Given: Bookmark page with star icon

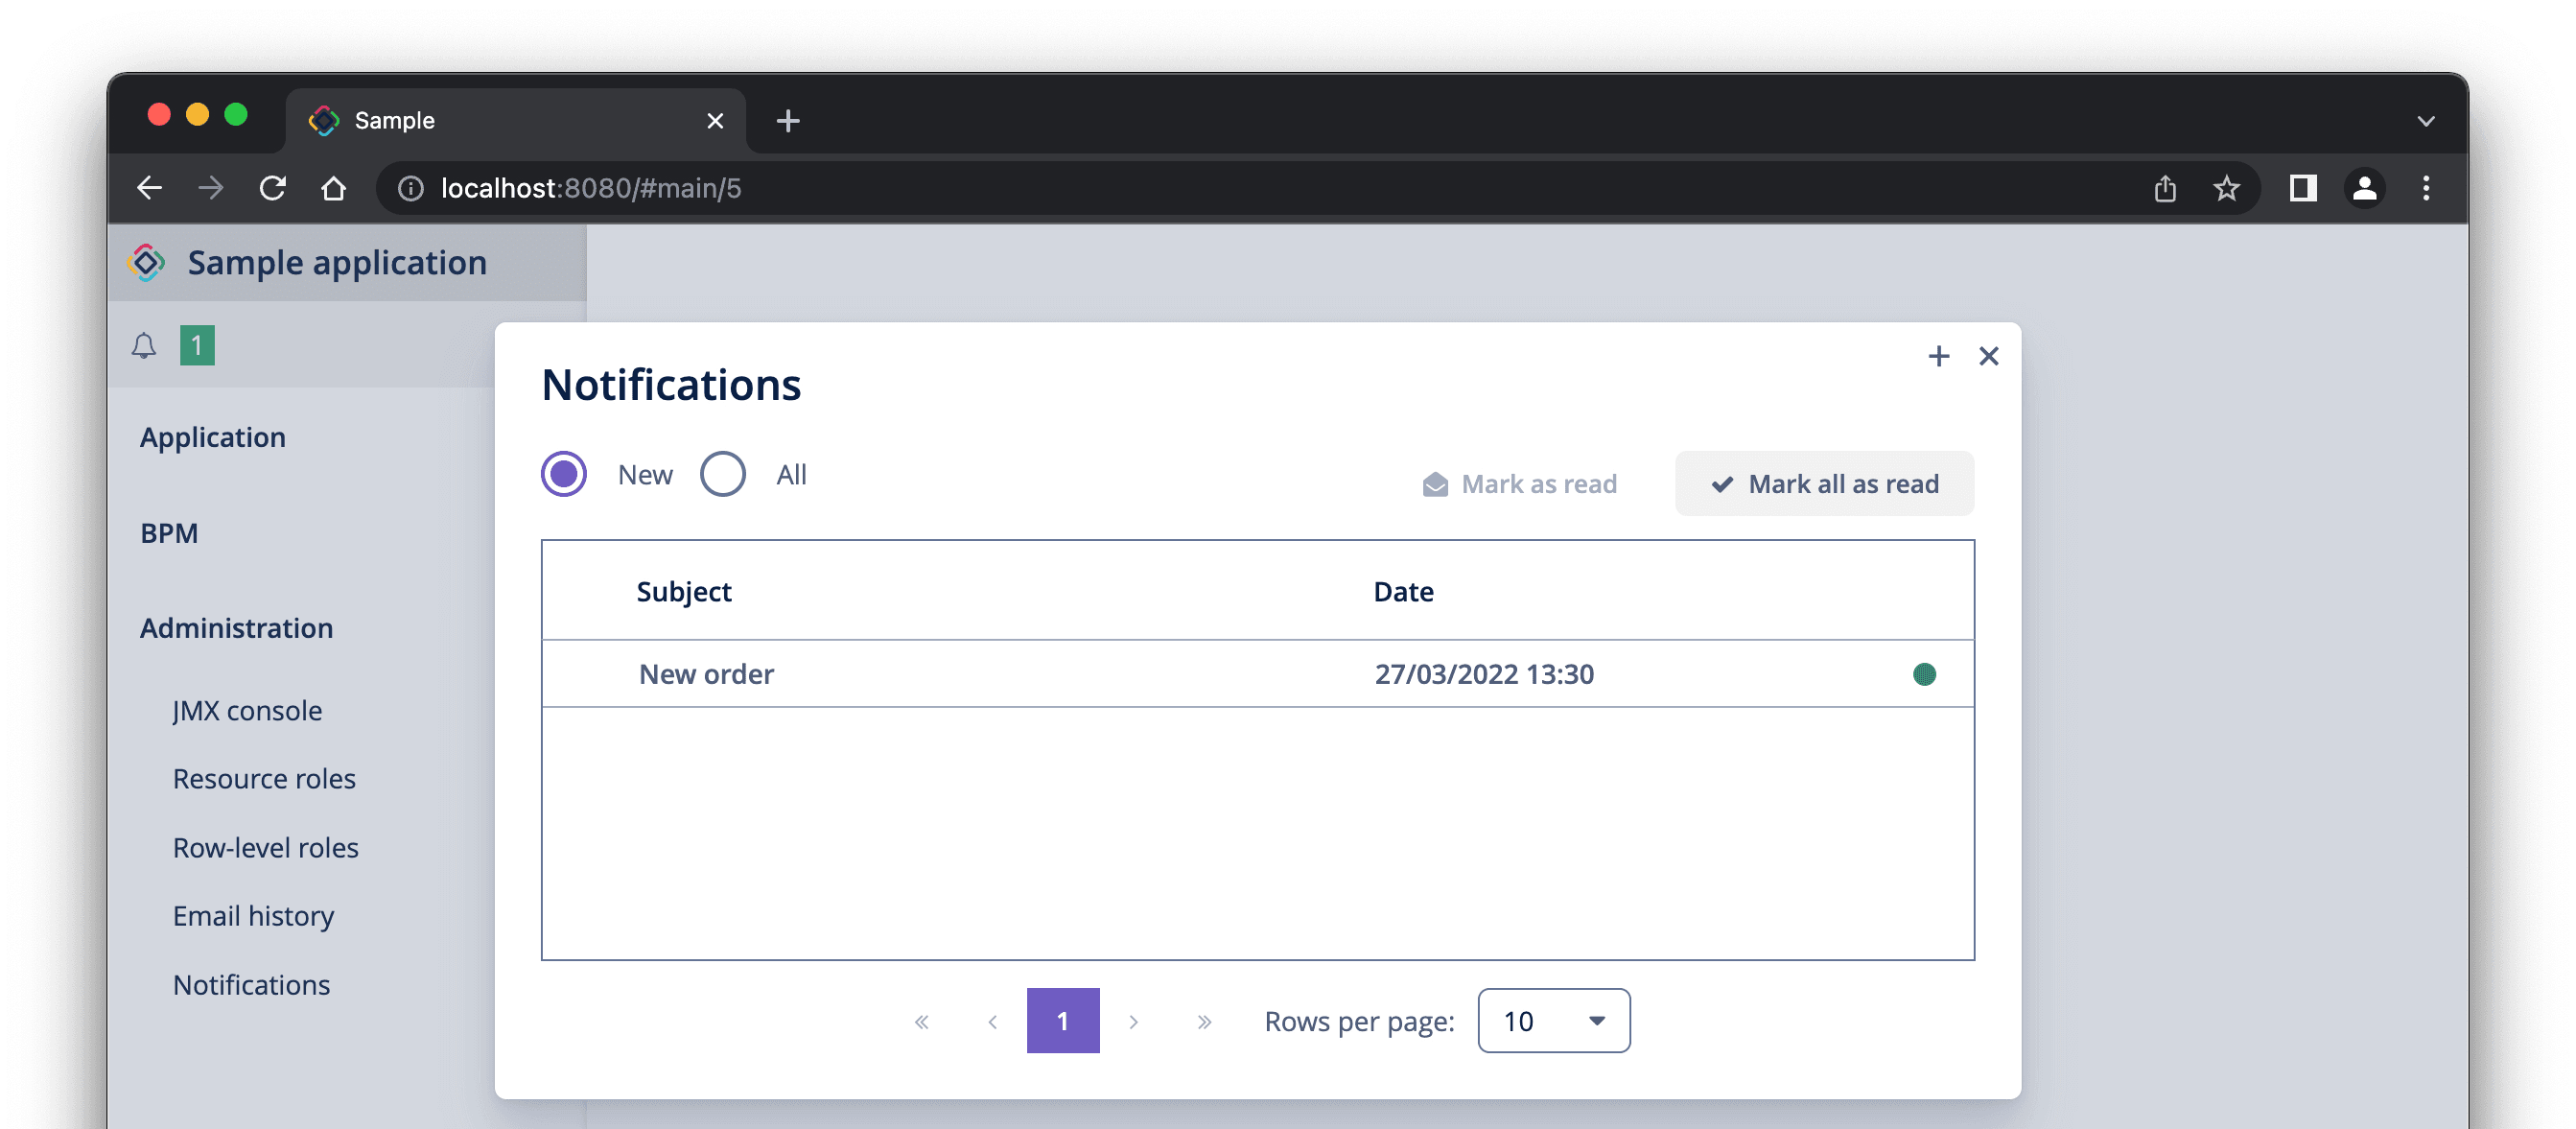Looking at the screenshot, I should (x=2226, y=188).
